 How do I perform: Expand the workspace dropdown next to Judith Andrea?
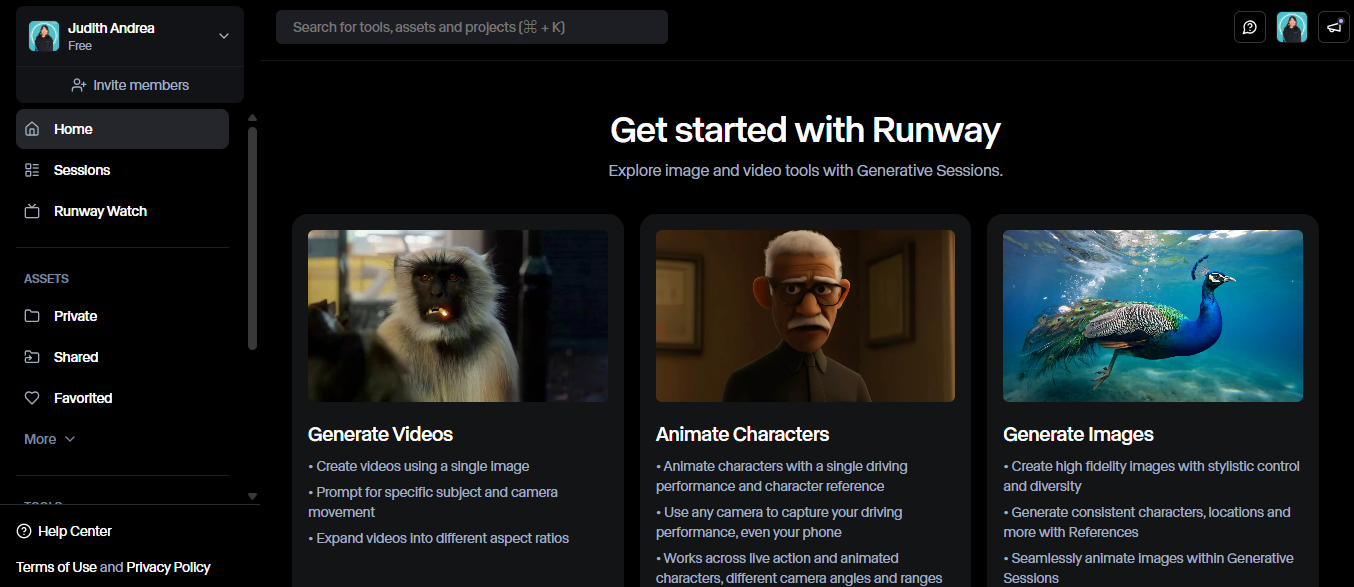coord(223,35)
